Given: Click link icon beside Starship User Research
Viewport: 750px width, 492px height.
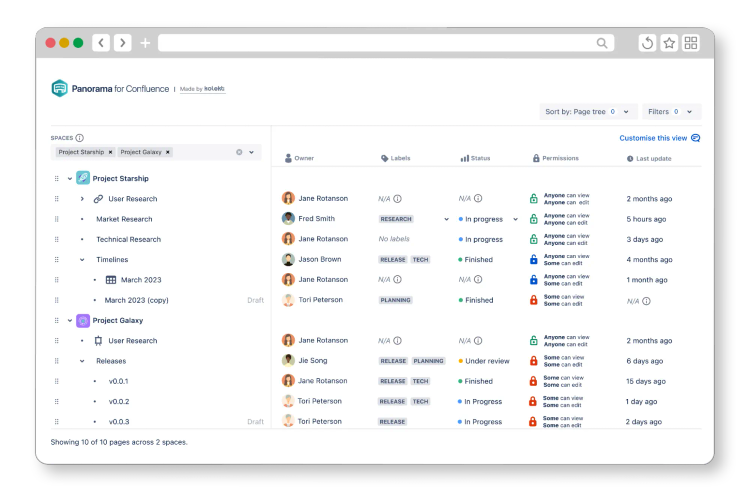Looking at the screenshot, I should click(98, 198).
